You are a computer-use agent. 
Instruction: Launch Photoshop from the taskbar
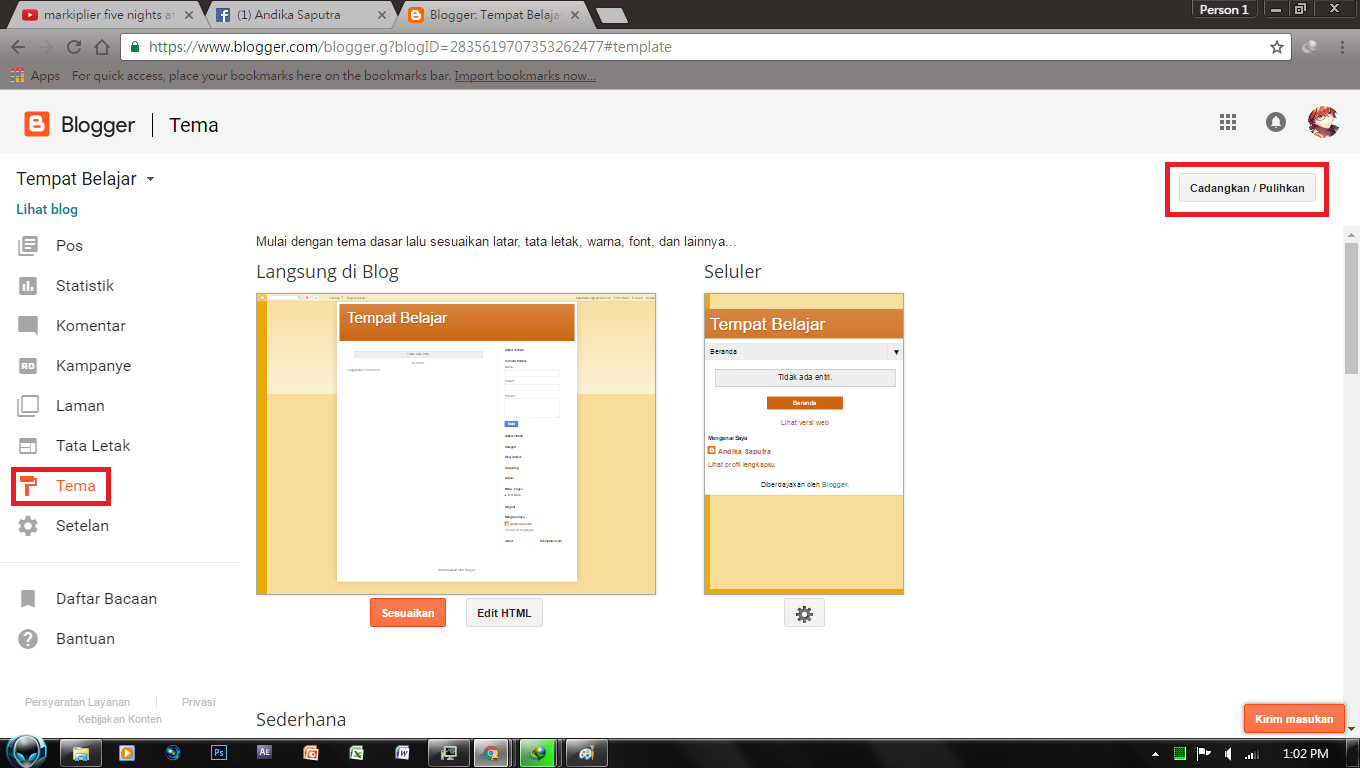219,753
